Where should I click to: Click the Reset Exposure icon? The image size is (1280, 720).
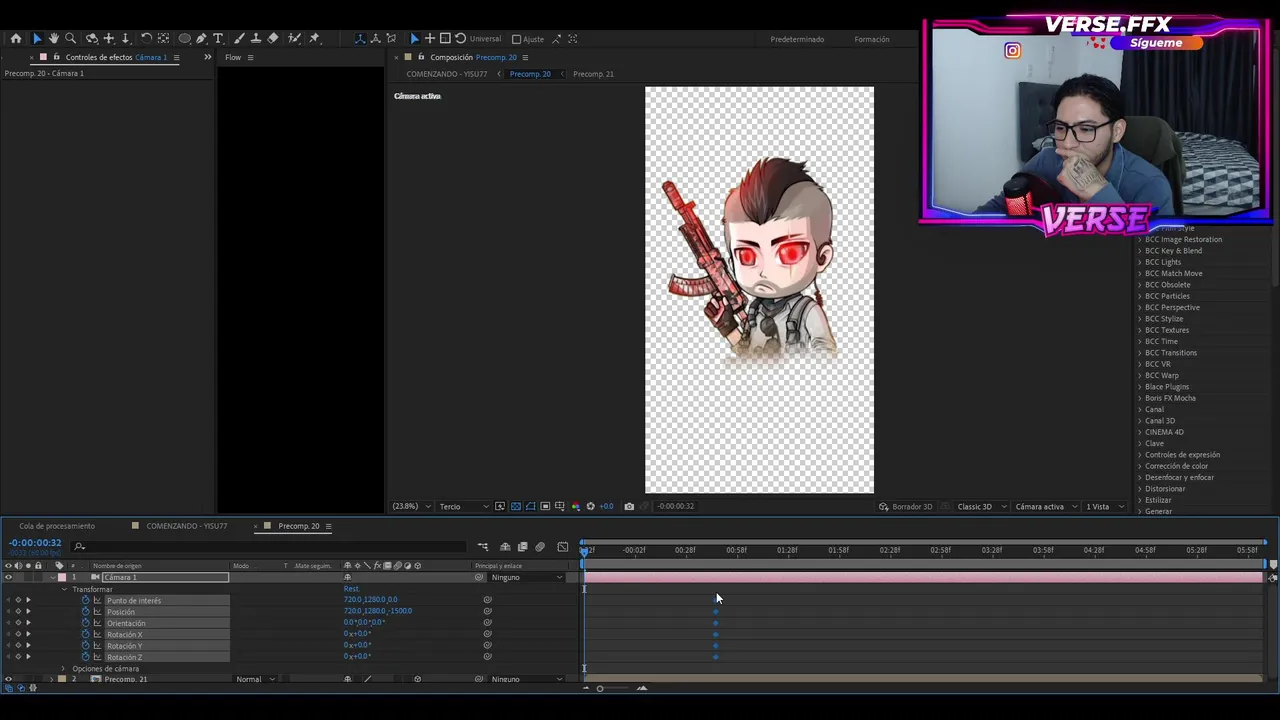(x=590, y=507)
